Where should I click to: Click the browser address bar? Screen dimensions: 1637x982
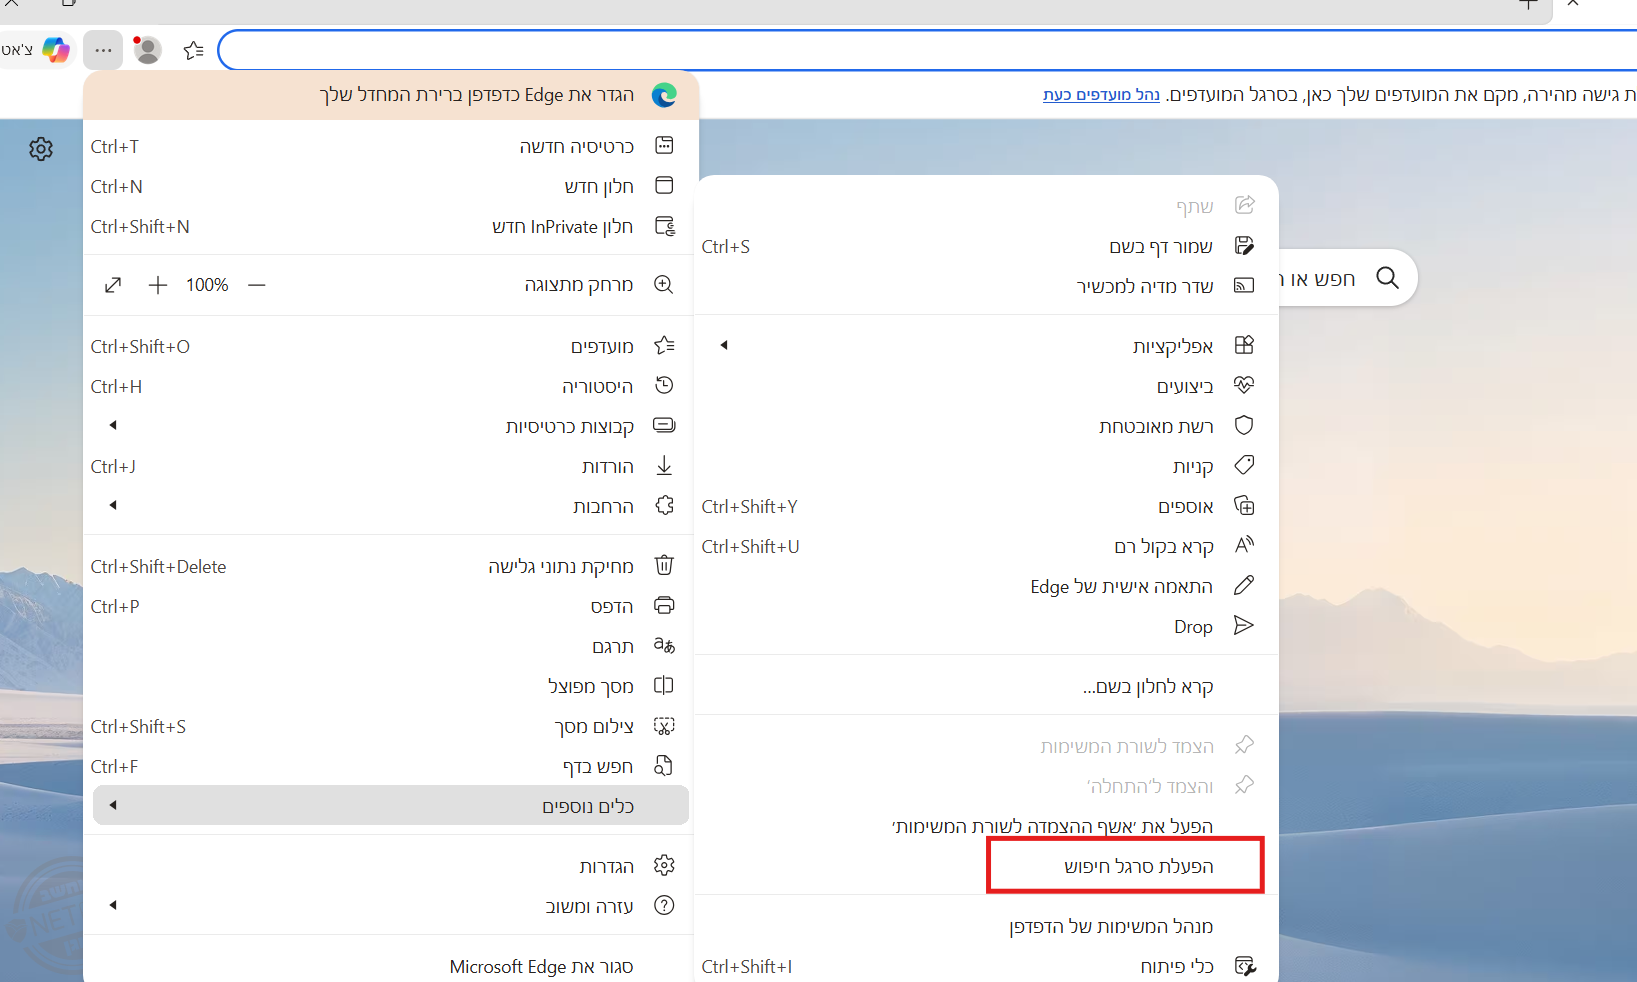pyautogui.click(x=900, y=50)
